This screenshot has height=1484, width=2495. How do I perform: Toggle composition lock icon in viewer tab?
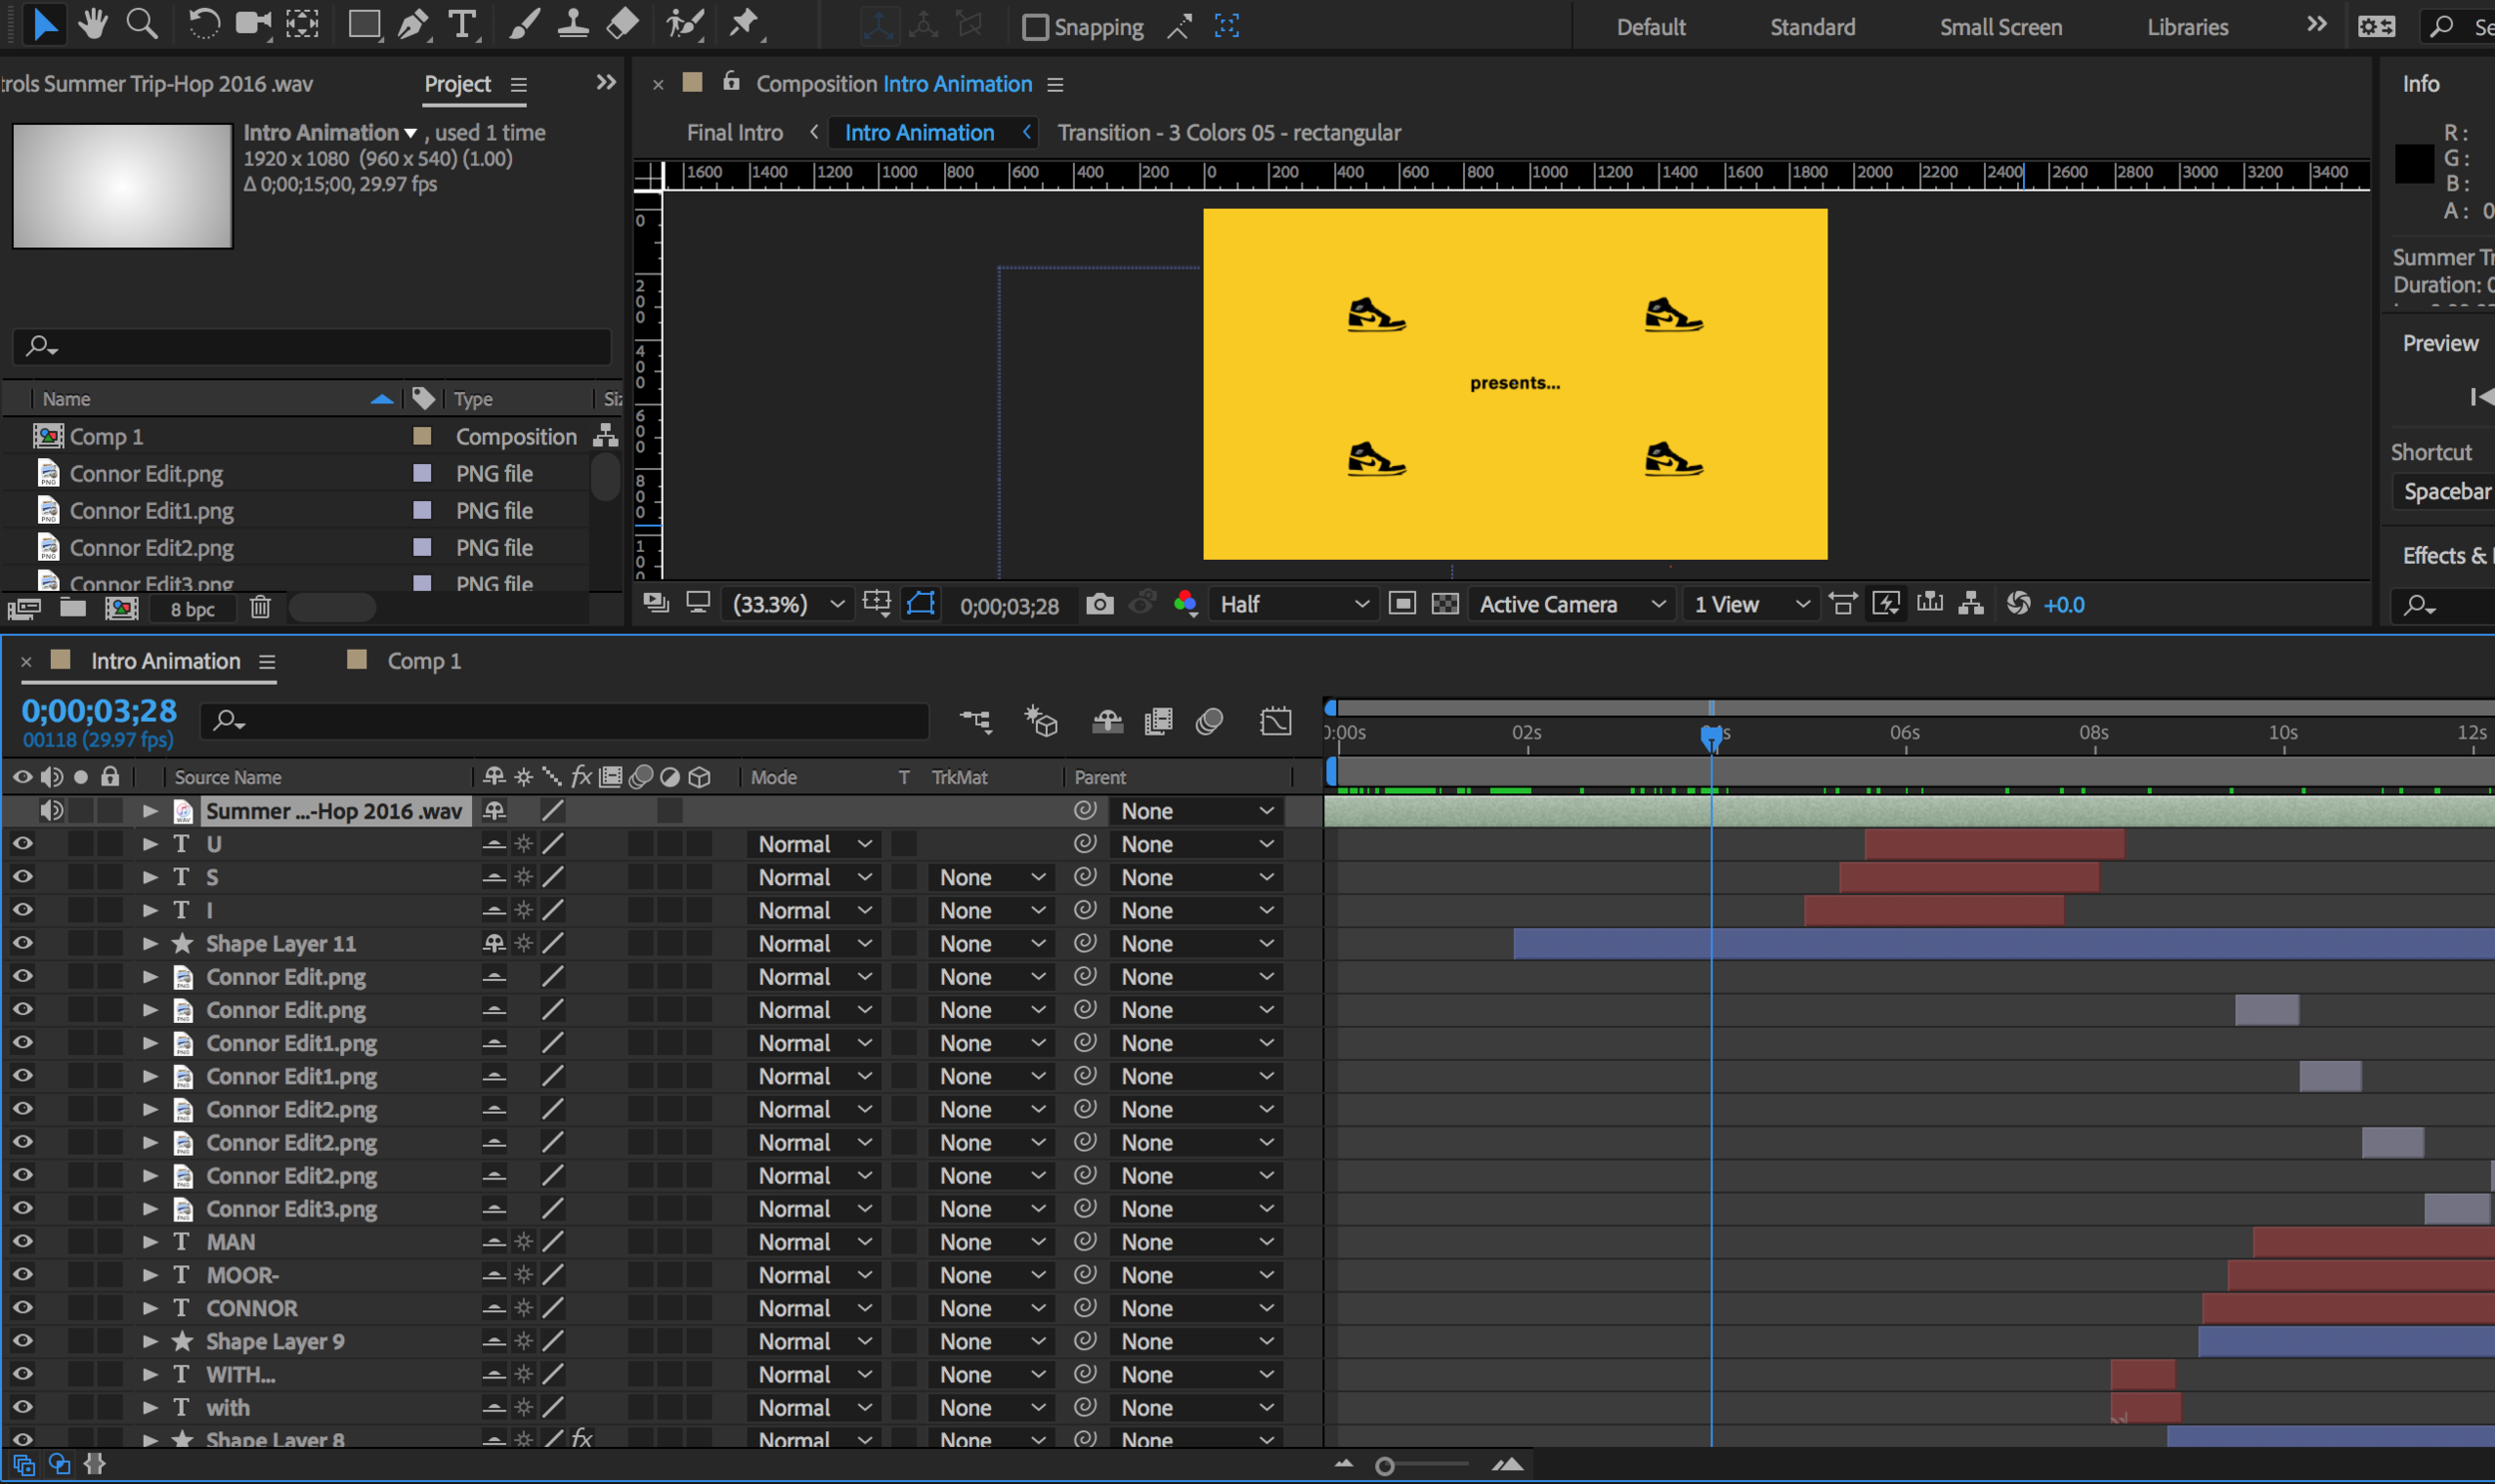tap(732, 81)
